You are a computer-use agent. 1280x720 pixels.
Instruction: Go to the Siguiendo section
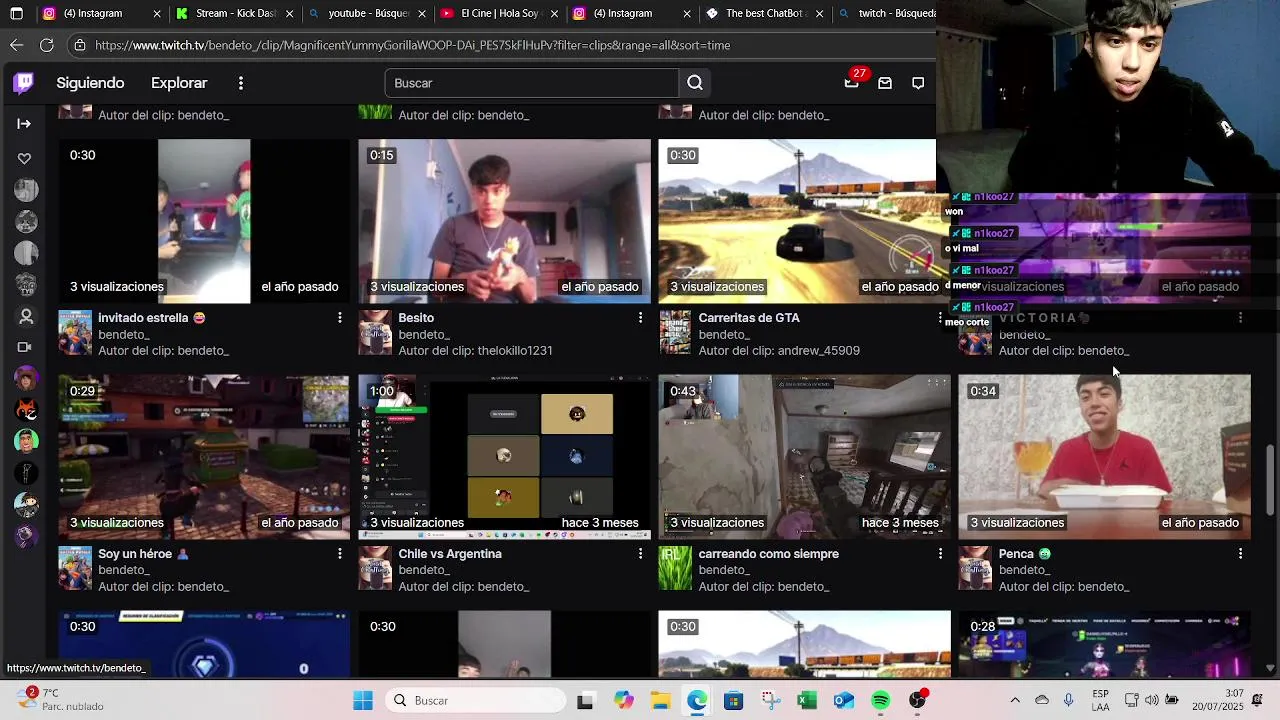click(x=90, y=83)
